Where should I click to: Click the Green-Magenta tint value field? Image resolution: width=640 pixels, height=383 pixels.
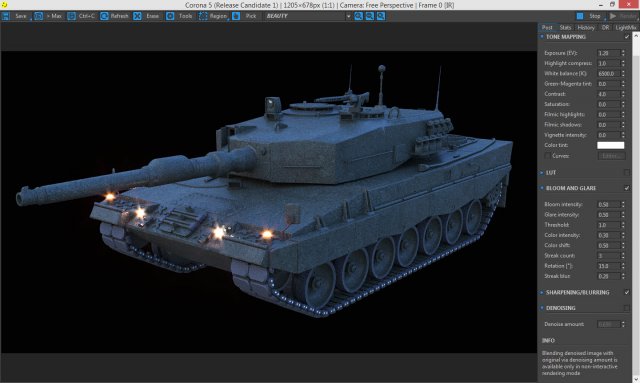click(x=609, y=84)
